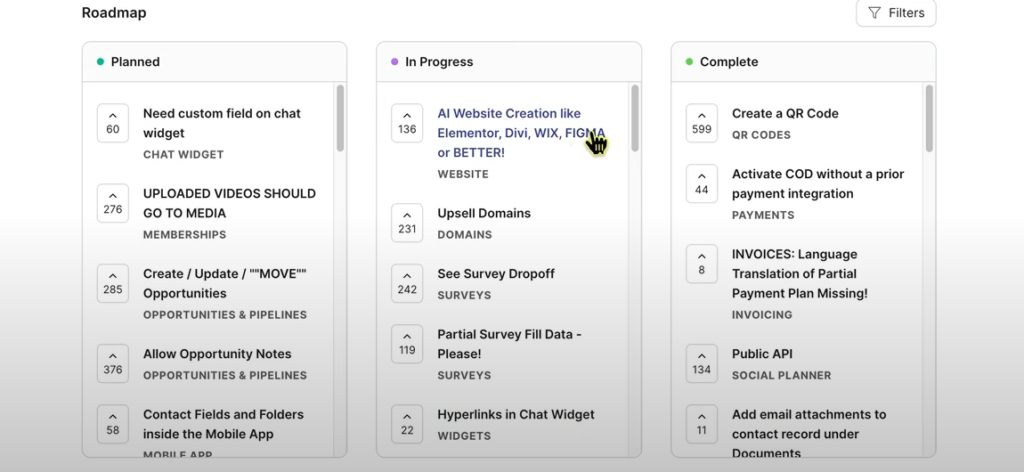
Task: Upvote the Upsell Domains item
Action: (407, 223)
